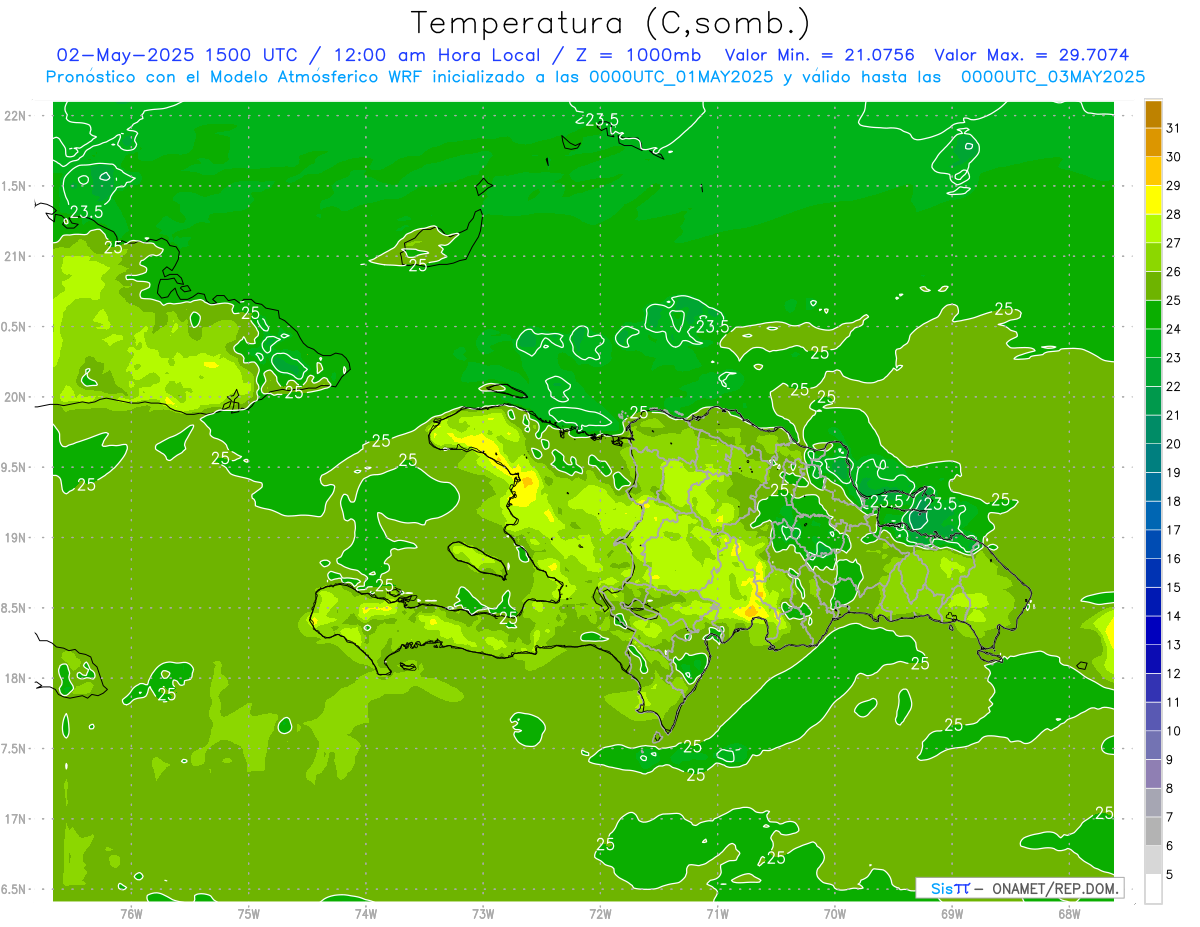Screen dimensions: 1200x927
Task: Click the '74W' longitude axis label
Action: (366, 914)
